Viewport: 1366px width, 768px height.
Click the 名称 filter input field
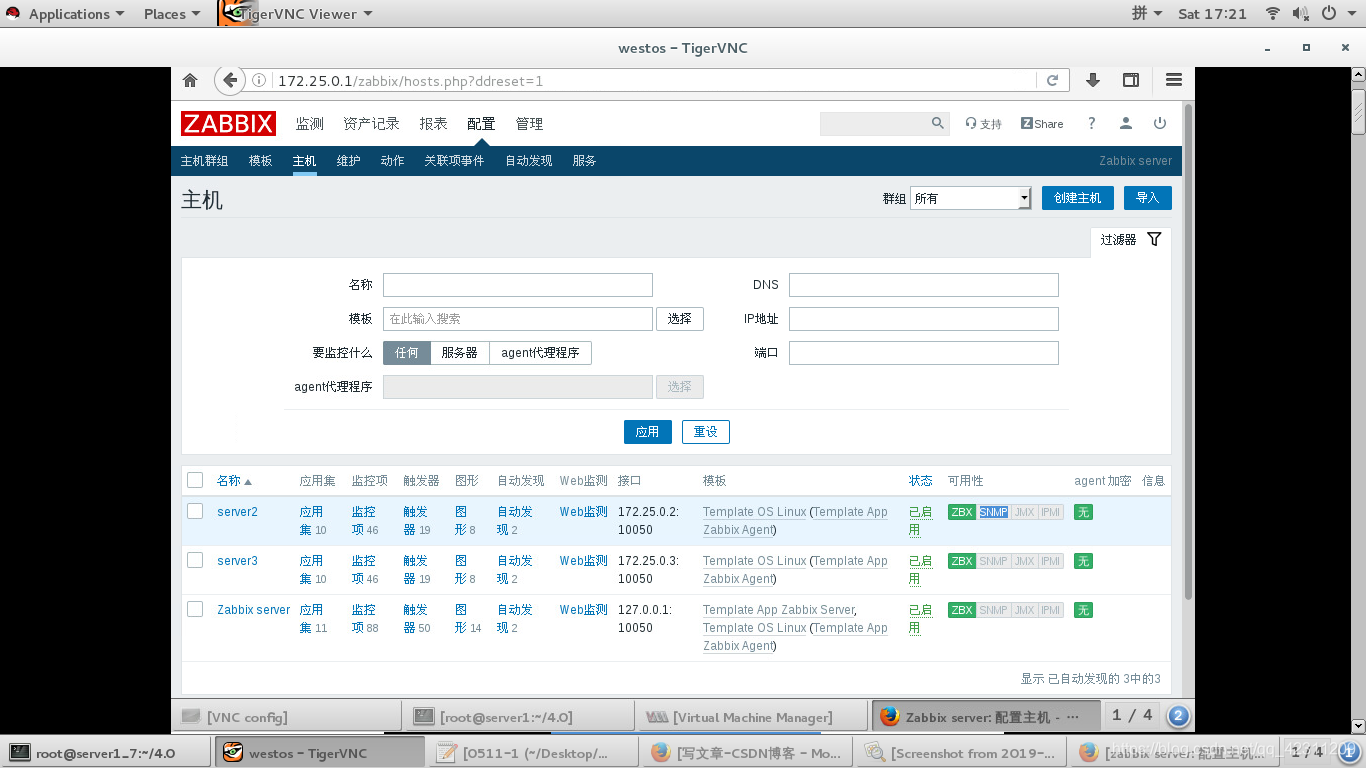518,285
